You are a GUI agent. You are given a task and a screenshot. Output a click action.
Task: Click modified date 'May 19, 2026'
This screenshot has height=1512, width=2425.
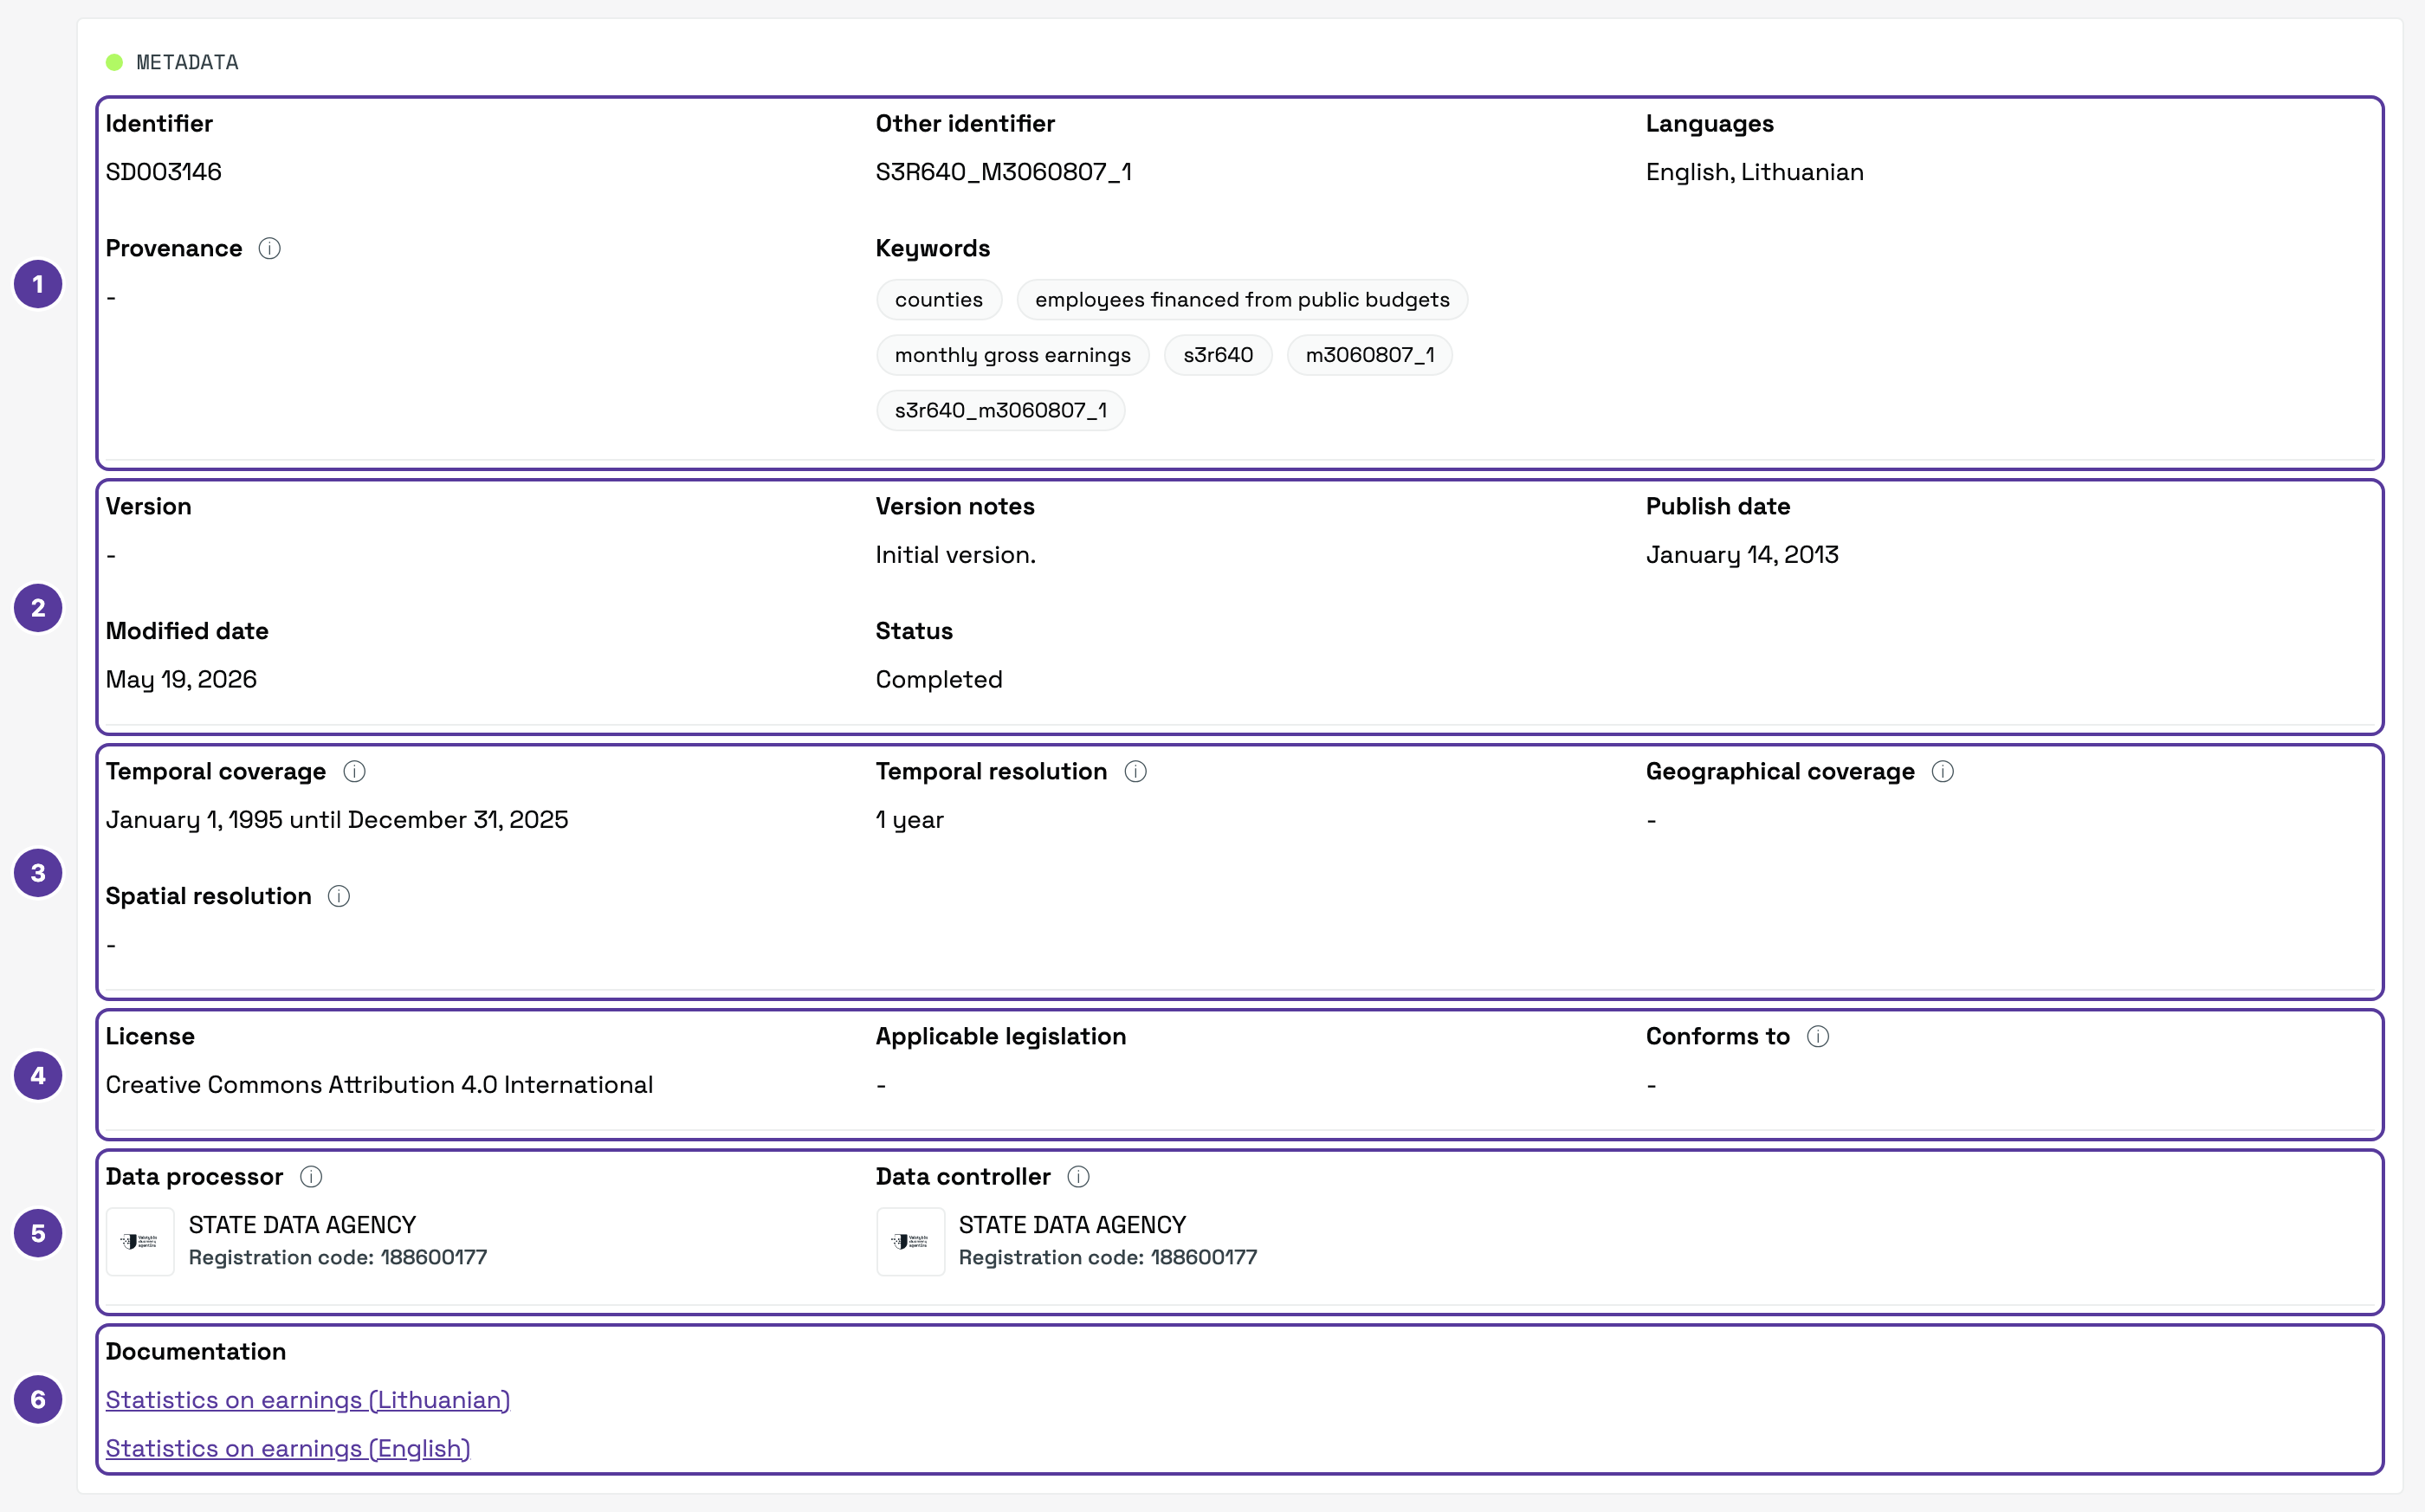click(x=181, y=679)
